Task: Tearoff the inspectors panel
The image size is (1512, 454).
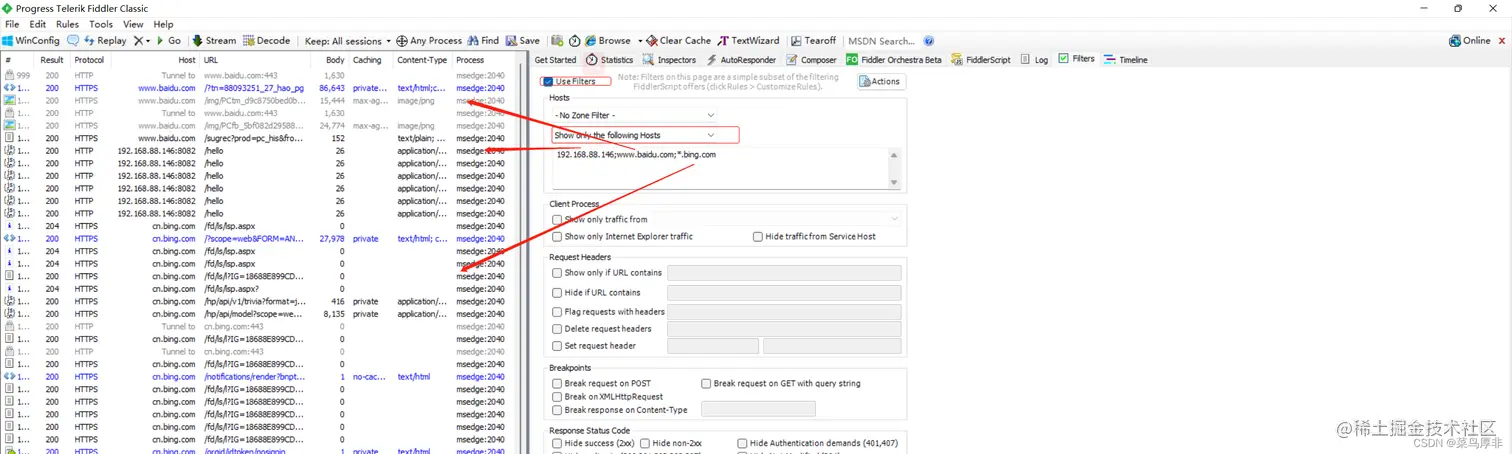Action: point(813,41)
